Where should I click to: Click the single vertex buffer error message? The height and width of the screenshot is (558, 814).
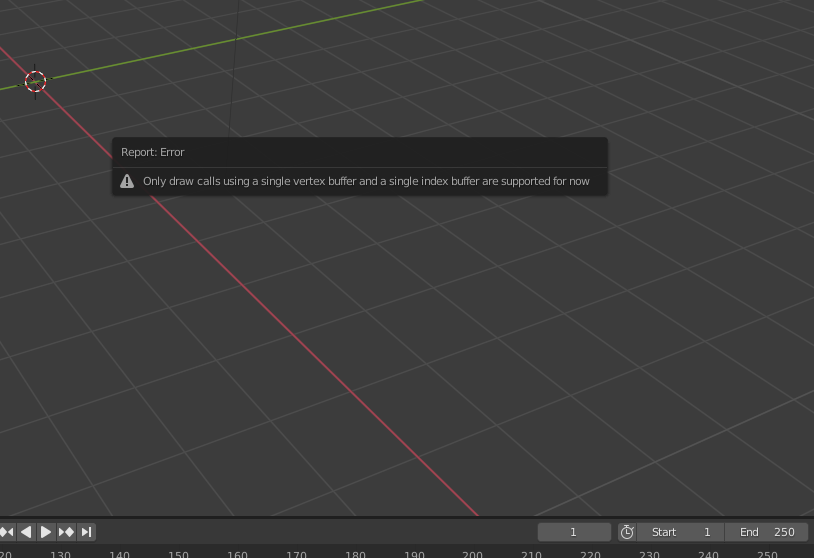coord(366,181)
